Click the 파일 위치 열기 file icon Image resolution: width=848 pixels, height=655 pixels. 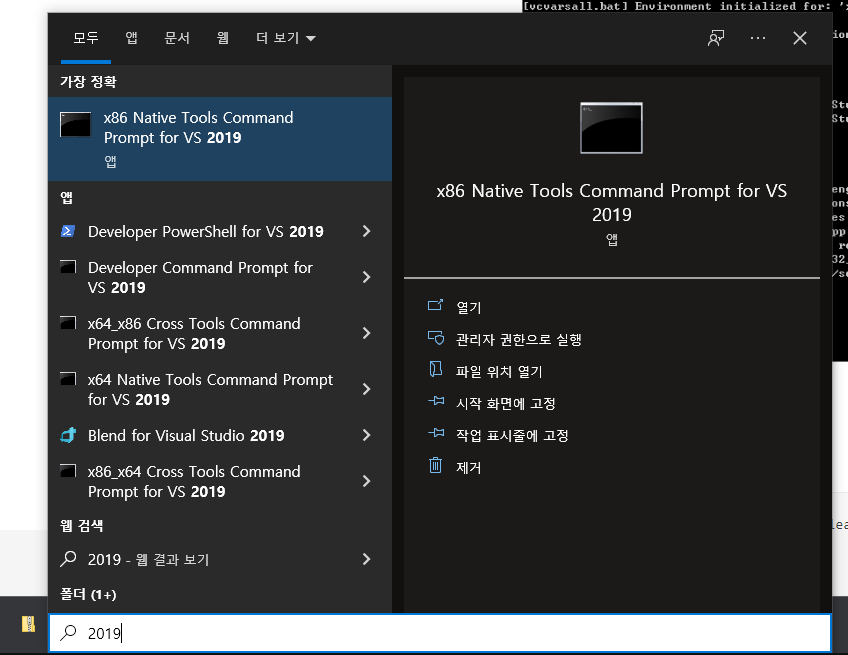click(436, 369)
